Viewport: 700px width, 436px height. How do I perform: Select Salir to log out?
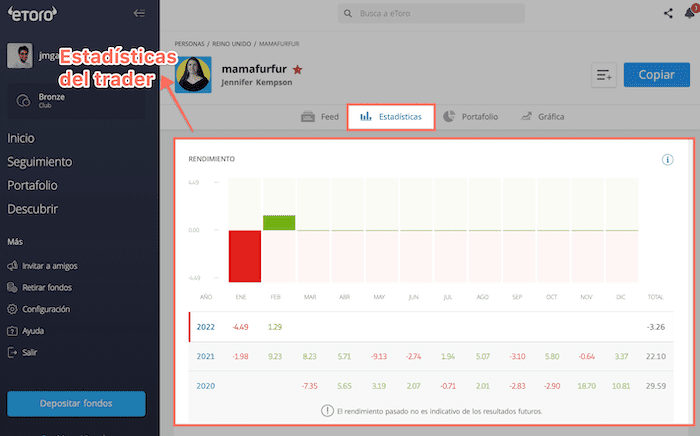point(30,353)
